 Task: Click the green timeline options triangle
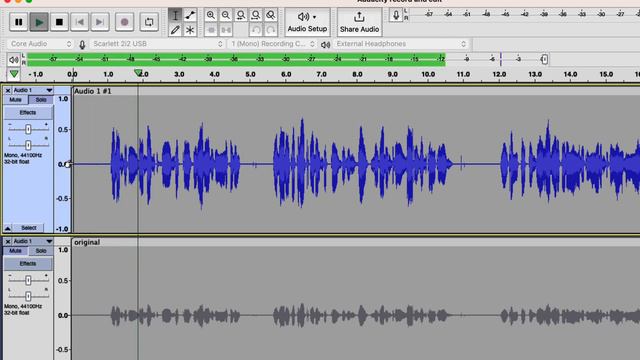[14, 74]
